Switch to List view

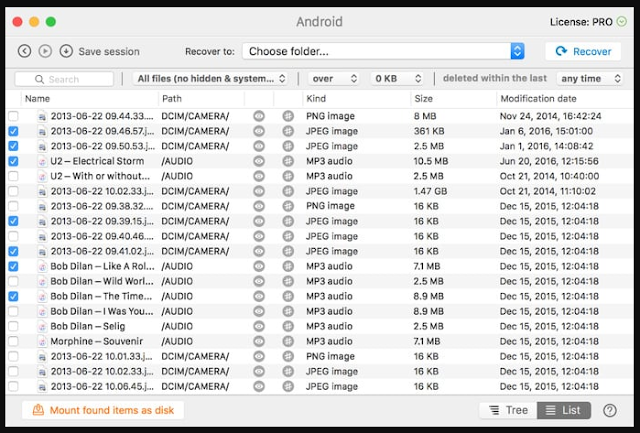pos(564,410)
